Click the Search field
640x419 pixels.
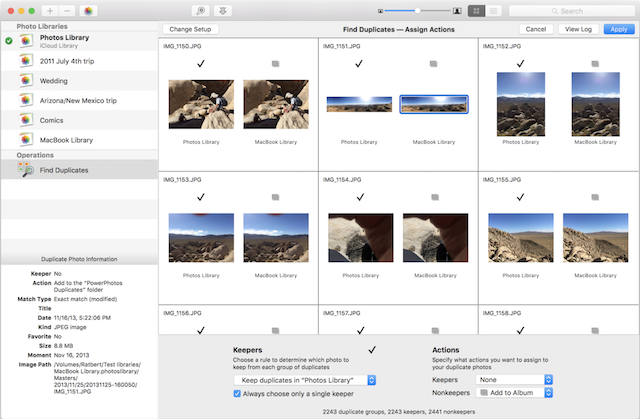(570, 10)
